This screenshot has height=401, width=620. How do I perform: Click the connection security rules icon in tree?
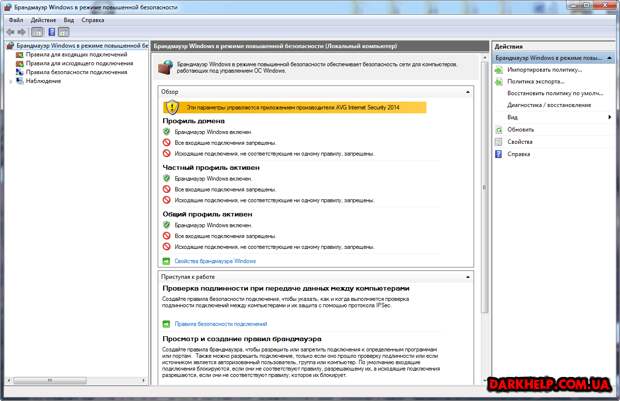click(19, 72)
